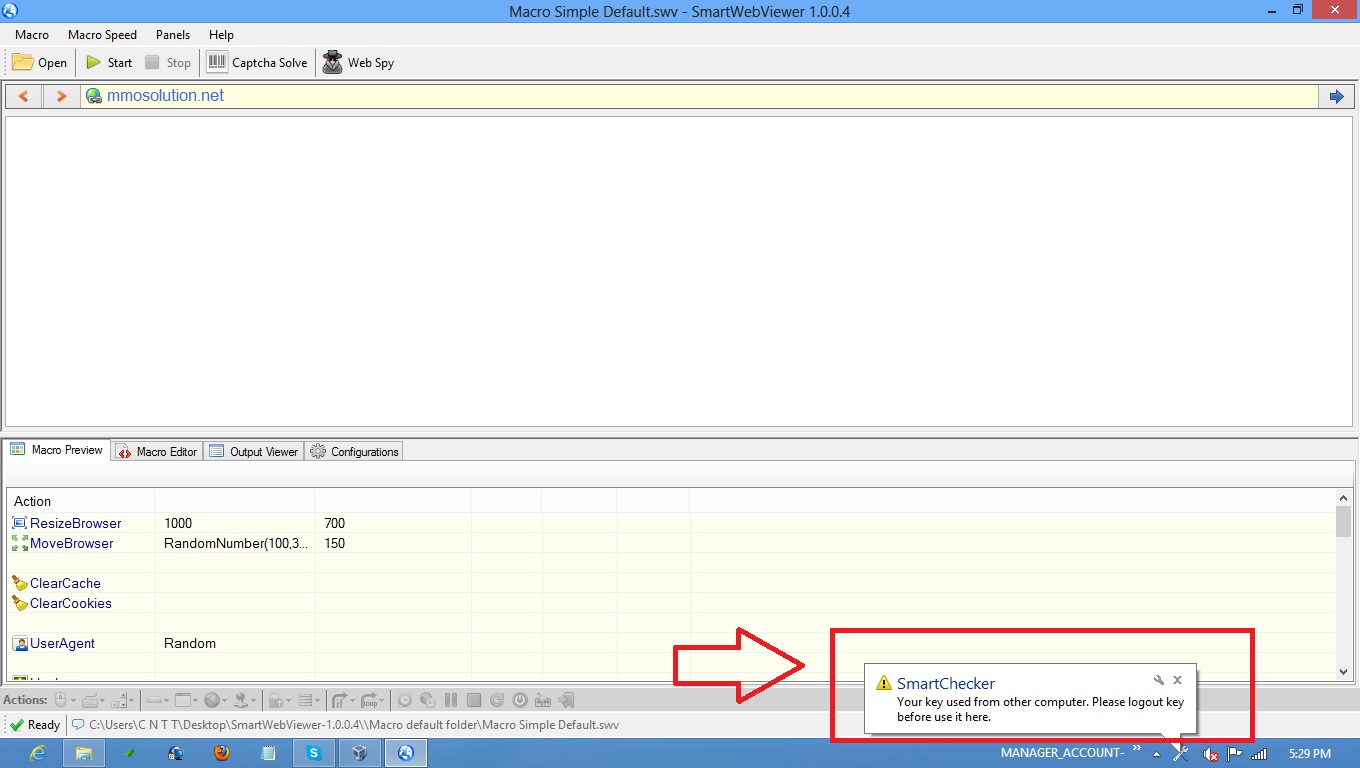Open the dropdown arrow beside the If action icon
Screen dimensions: 1360x768
352,701
